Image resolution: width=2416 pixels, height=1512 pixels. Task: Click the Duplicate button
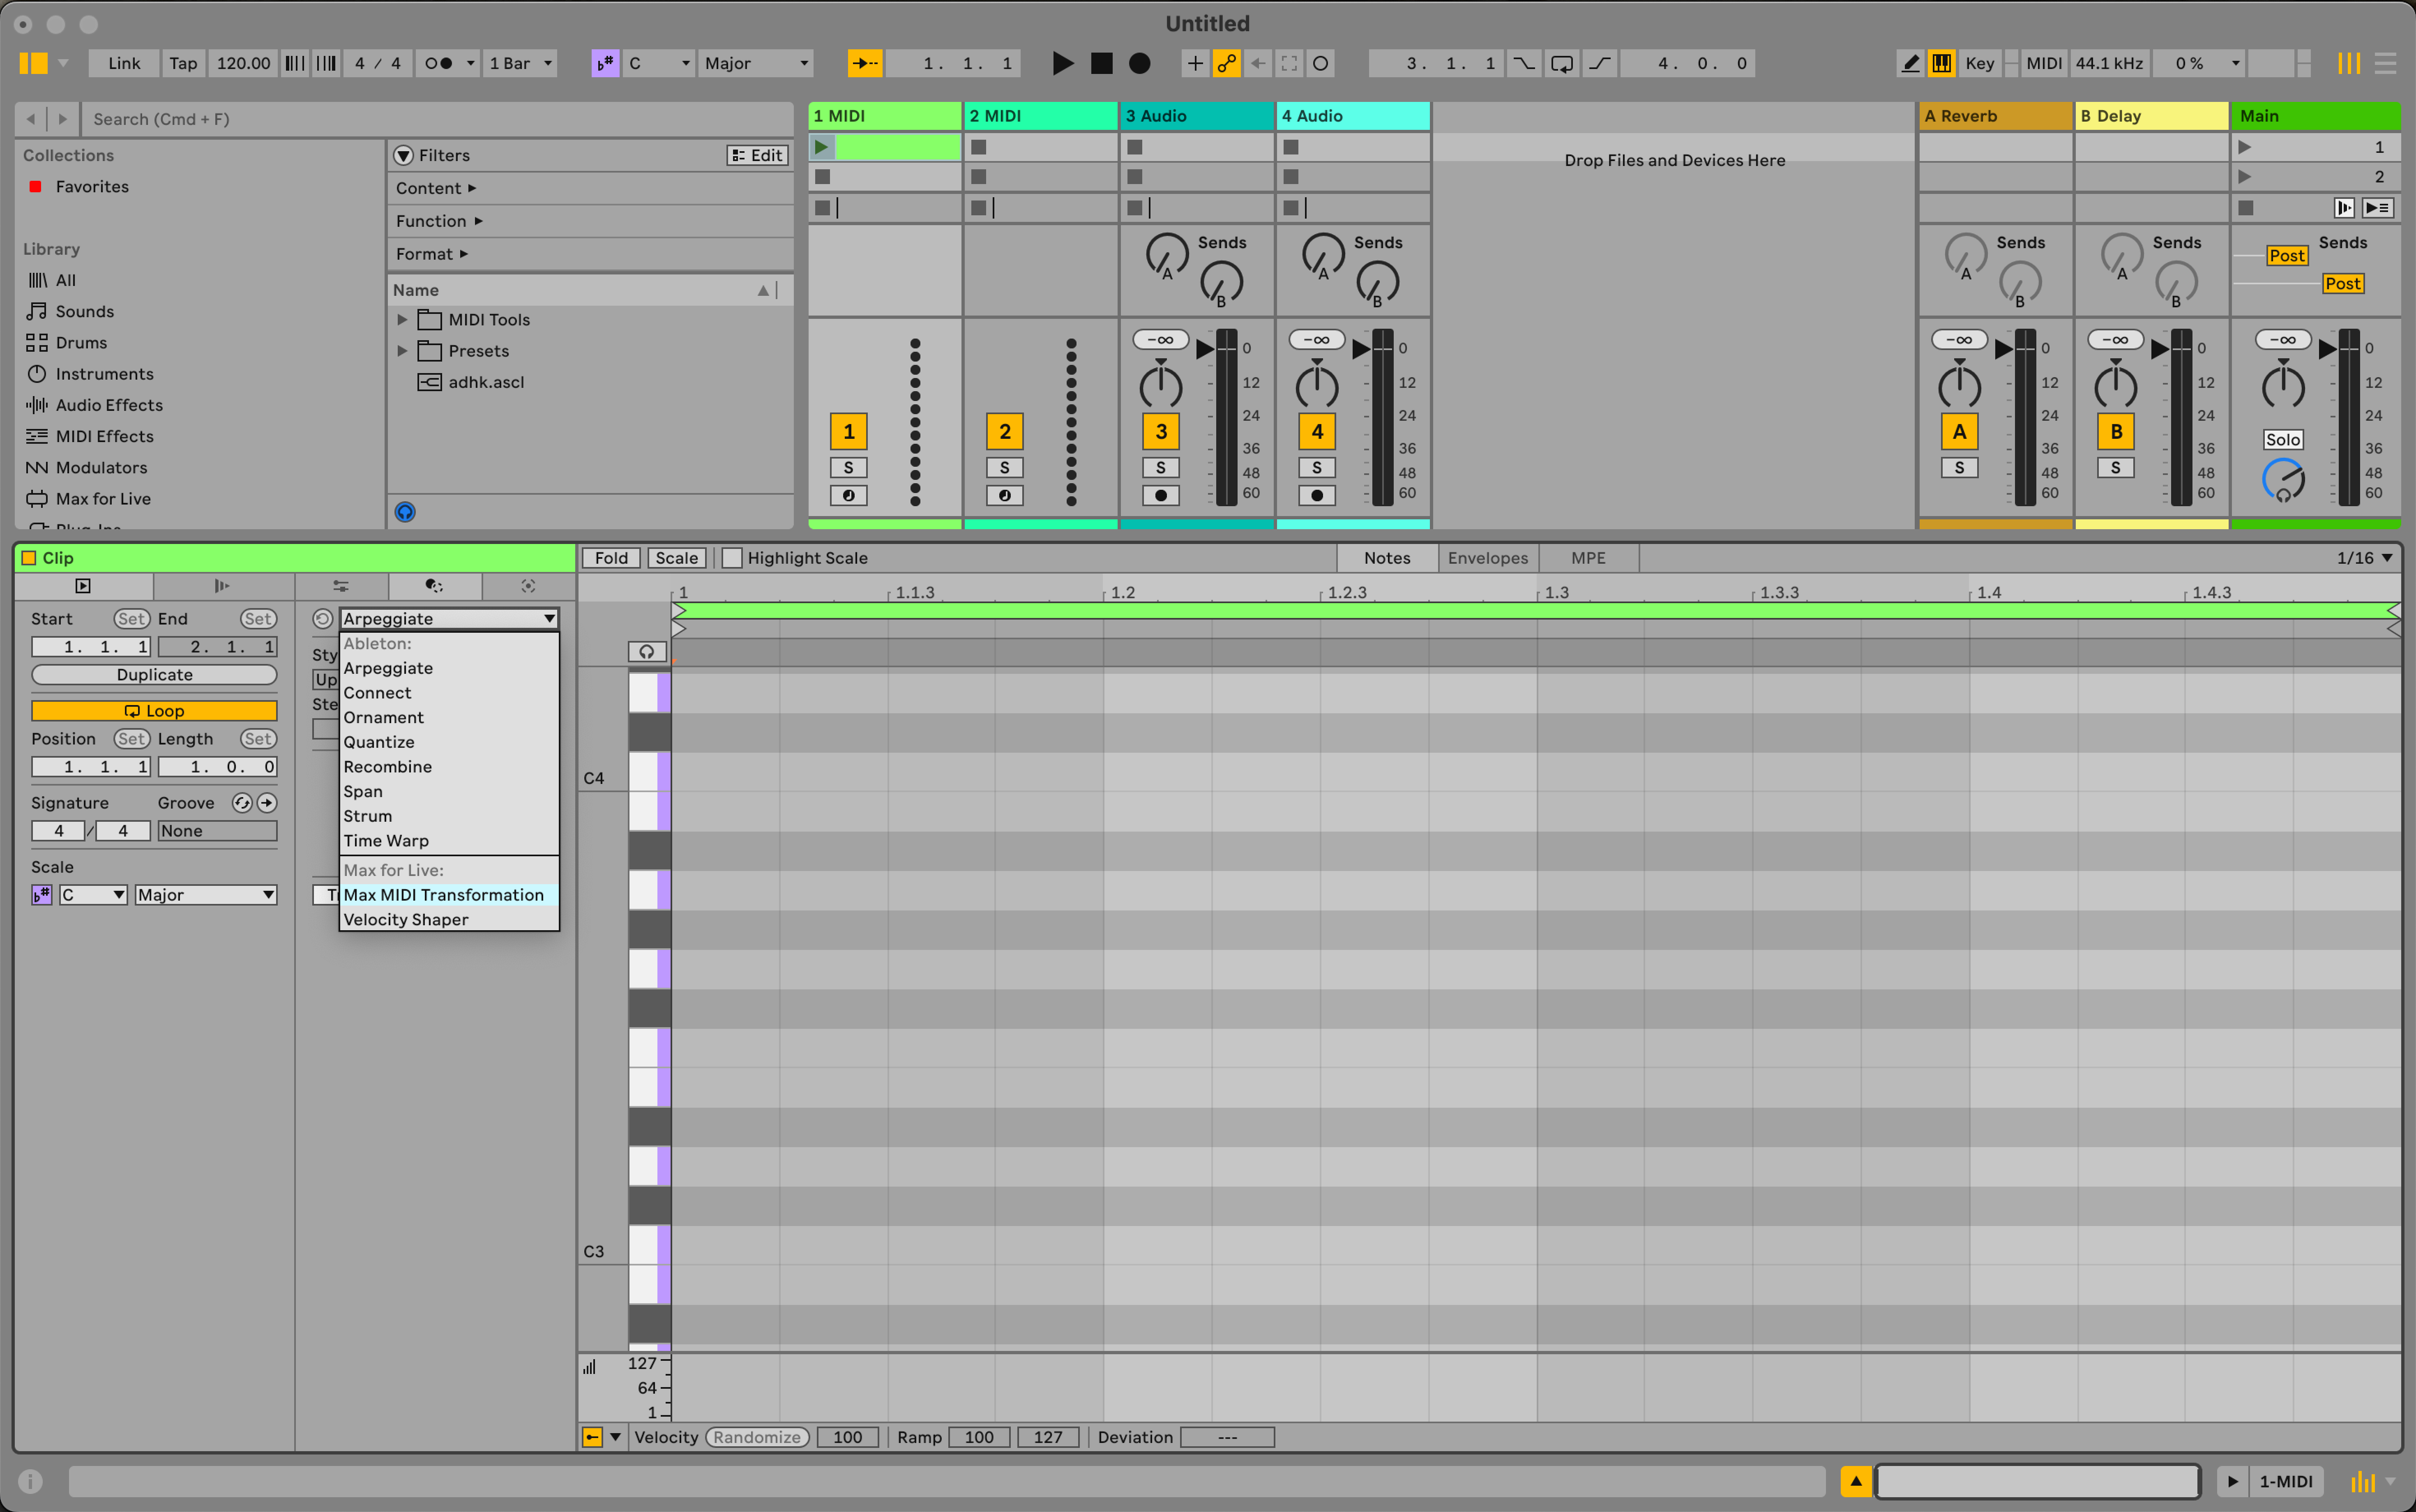pyautogui.click(x=154, y=675)
